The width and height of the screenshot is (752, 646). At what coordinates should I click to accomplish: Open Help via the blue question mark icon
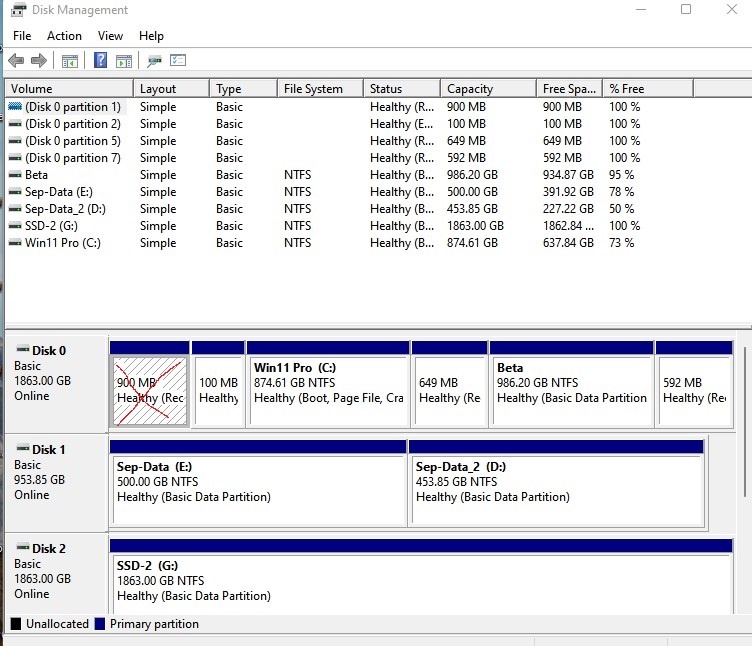click(x=100, y=61)
